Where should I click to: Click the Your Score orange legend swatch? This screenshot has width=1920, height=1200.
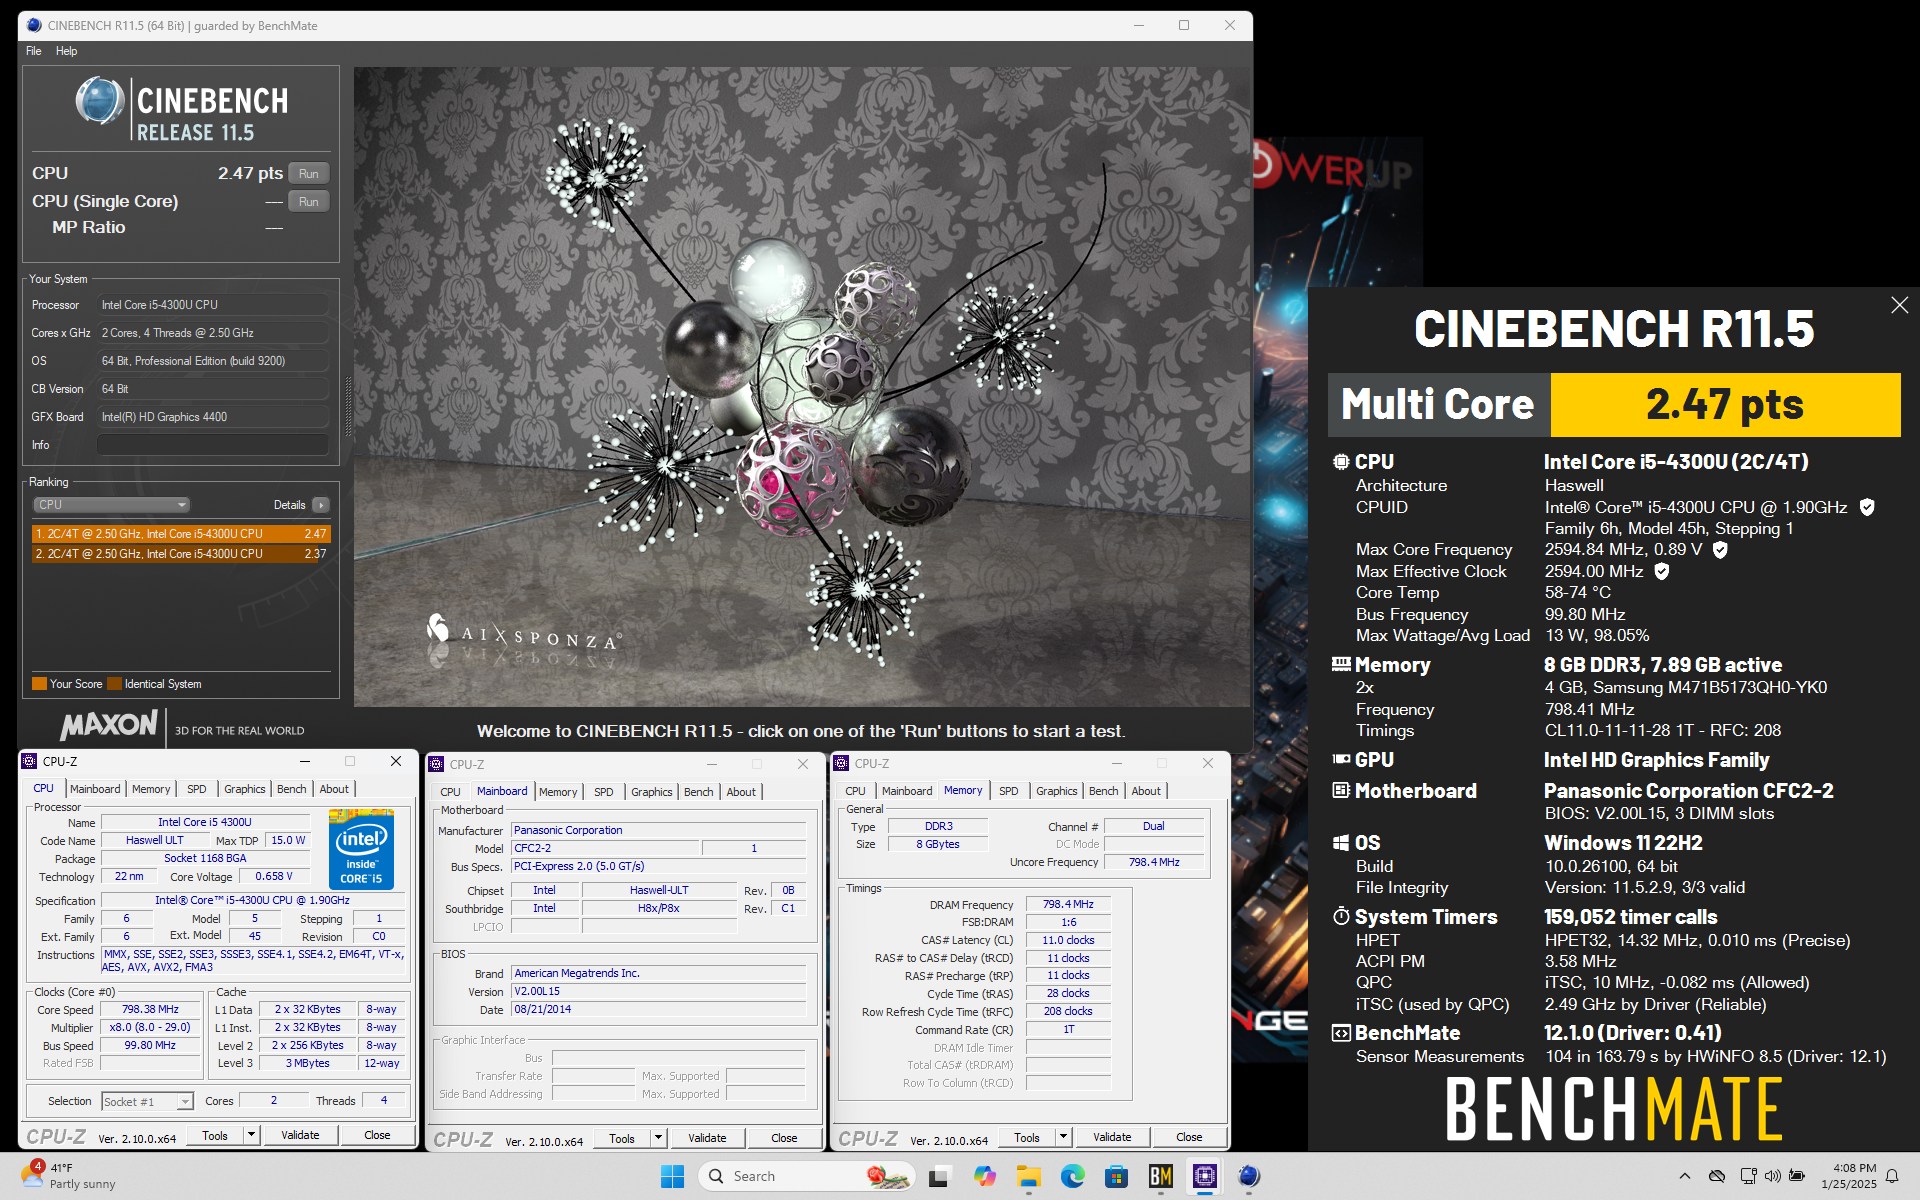click(40, 684)
